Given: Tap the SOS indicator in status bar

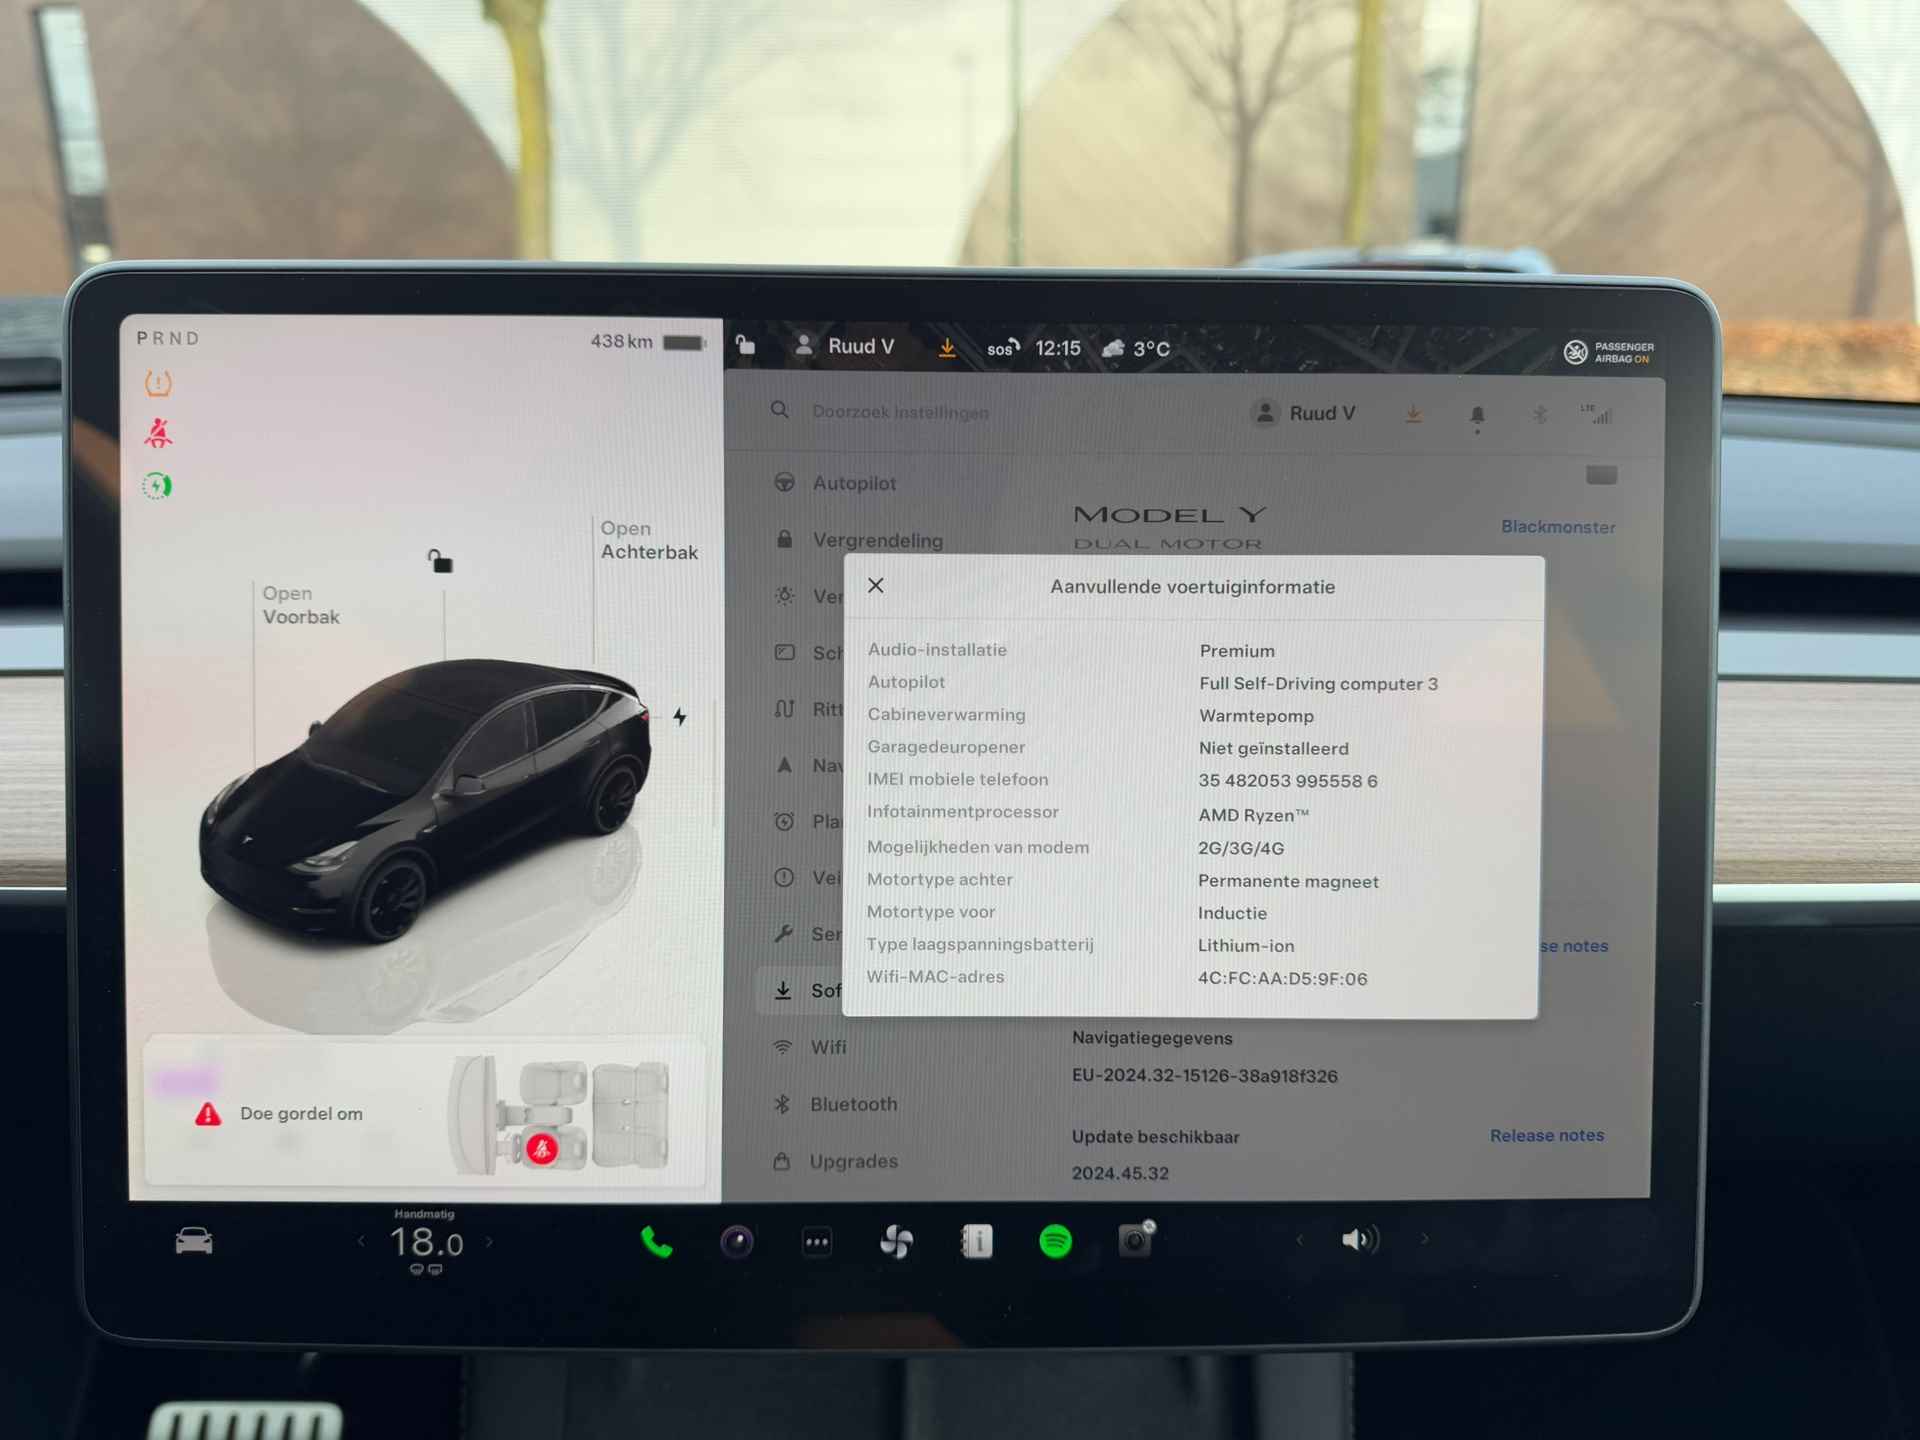Looking at the screenshot, I should 1003,348.
